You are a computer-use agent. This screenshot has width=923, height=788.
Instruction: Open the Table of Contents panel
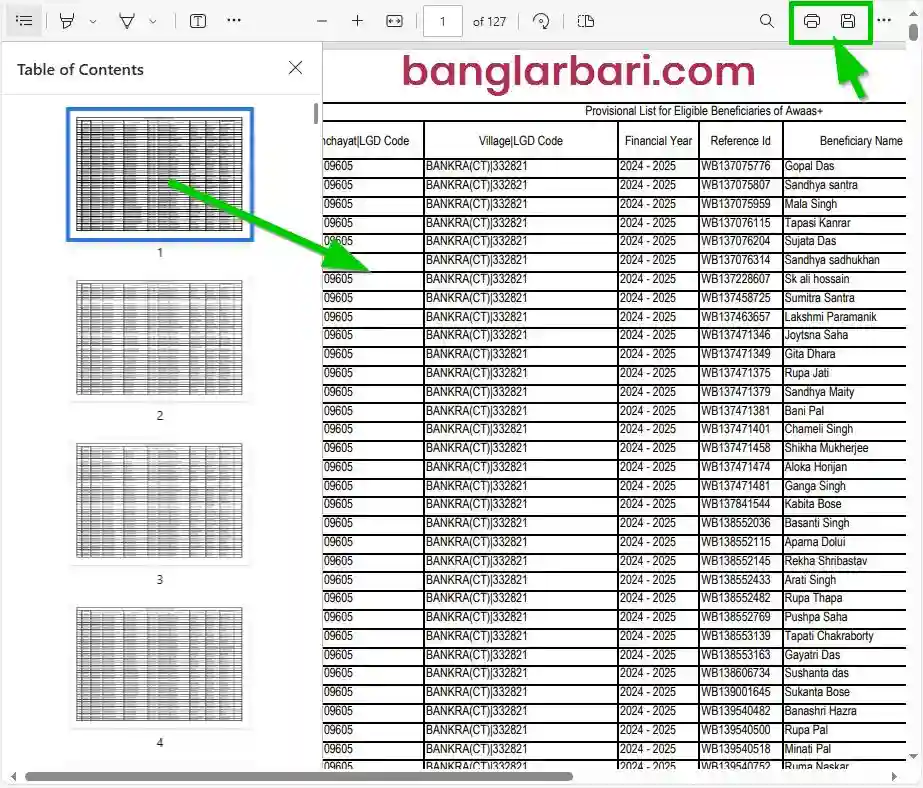(x=24, y=20)
